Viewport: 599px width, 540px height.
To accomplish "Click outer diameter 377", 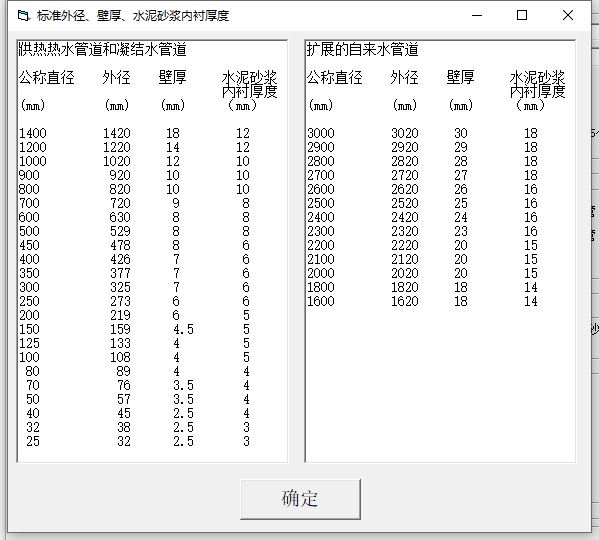I will [120, 273].
